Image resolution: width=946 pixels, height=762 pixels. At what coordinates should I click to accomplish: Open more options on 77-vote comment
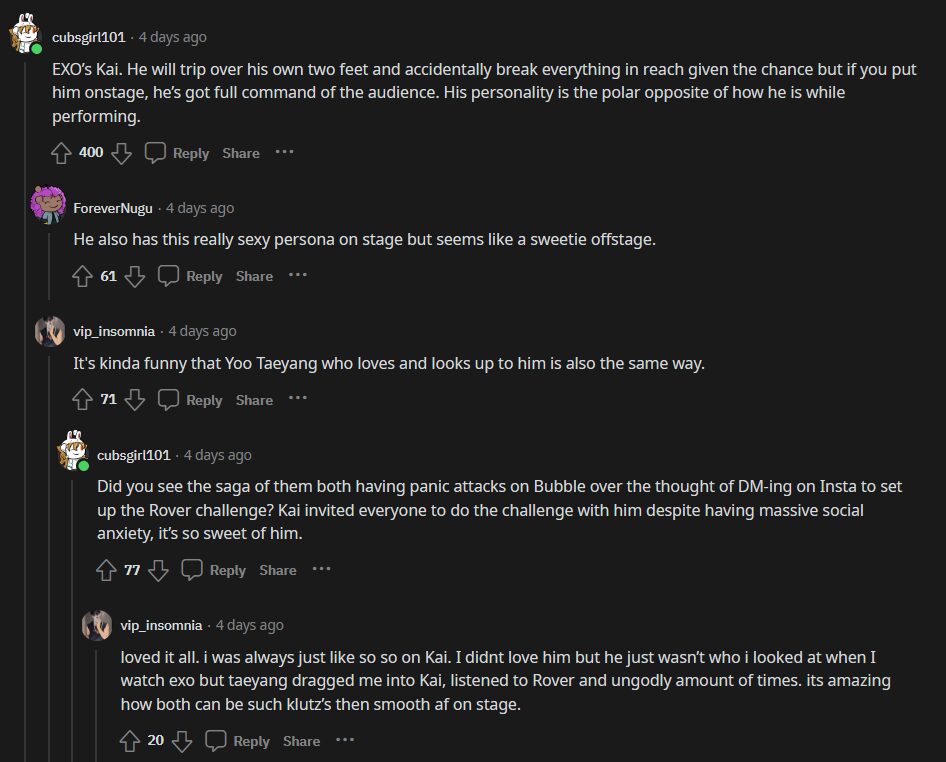pyautogui.click(x=321, y=569)
